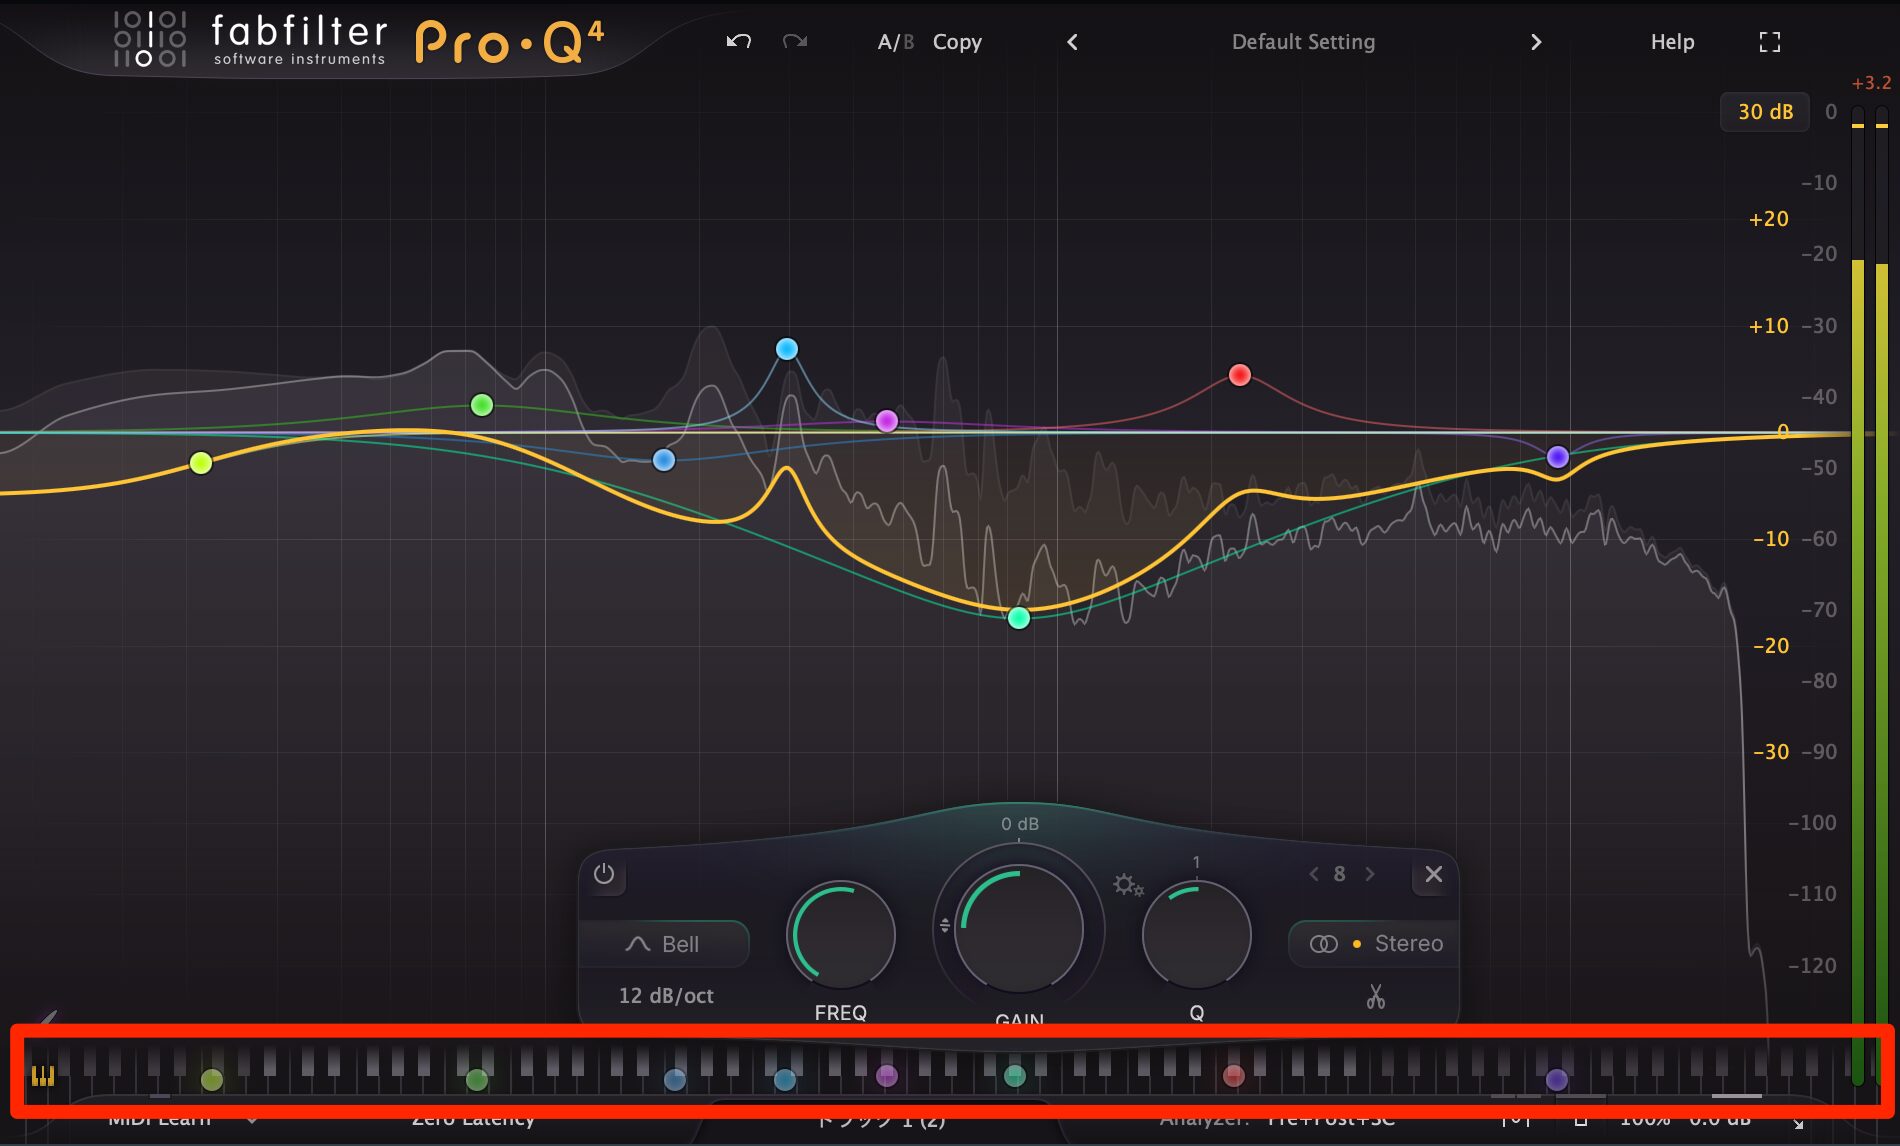
Task: Click the GAIN knob
Action: 1019,928
